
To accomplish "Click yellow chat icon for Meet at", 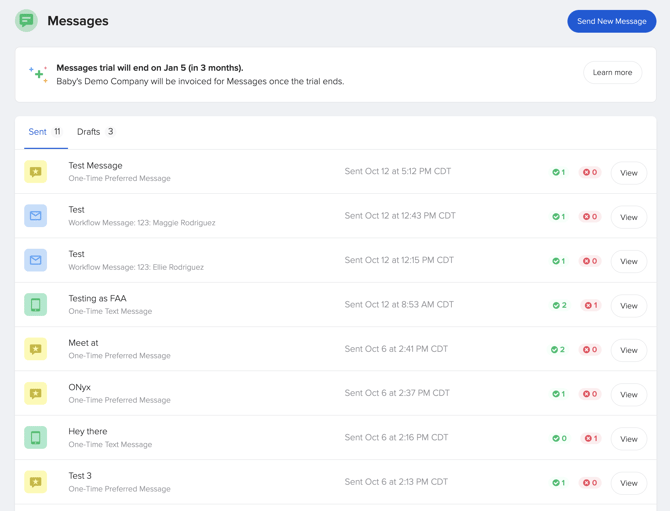I will coord(36,349).
